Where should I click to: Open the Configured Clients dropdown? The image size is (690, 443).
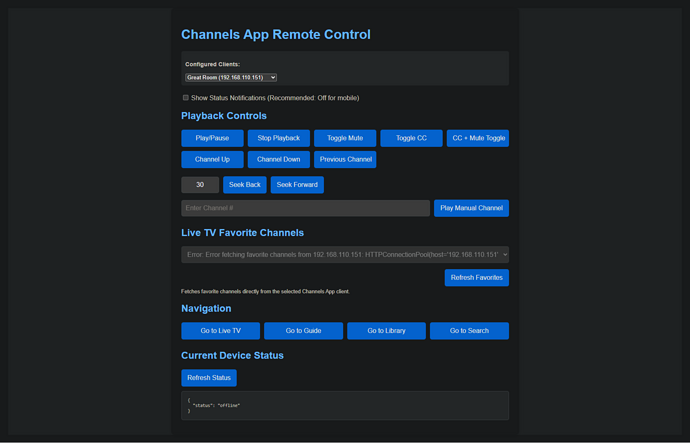[231, 77]
